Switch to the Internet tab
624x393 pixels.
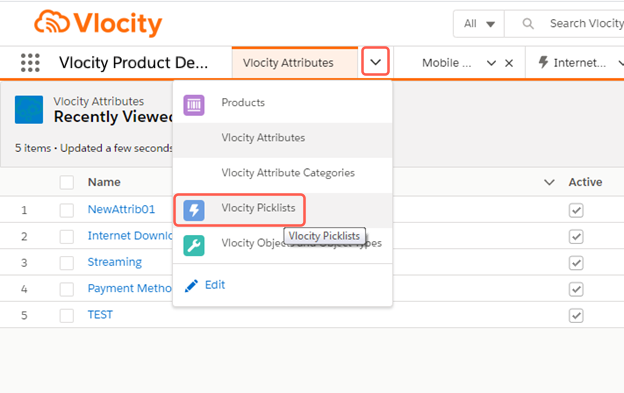coord(579,63)
